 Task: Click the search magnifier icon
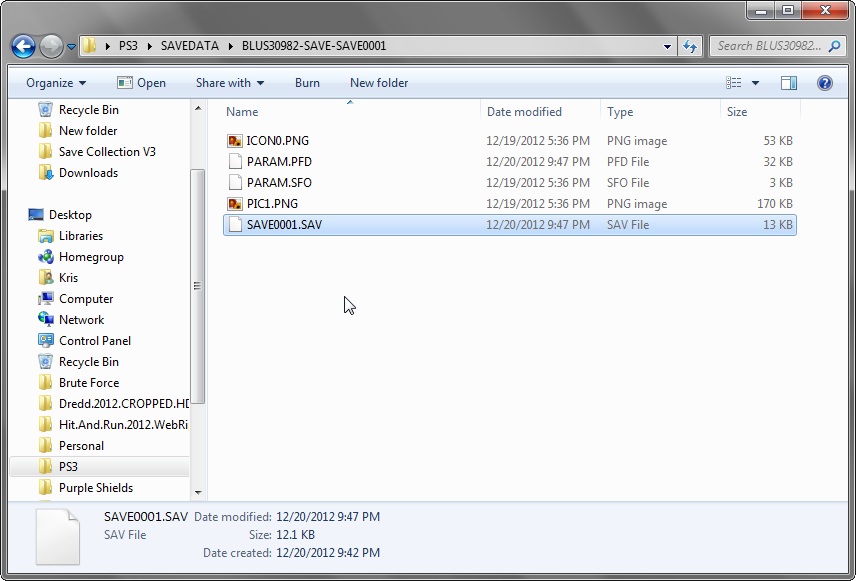click(834, 46)
